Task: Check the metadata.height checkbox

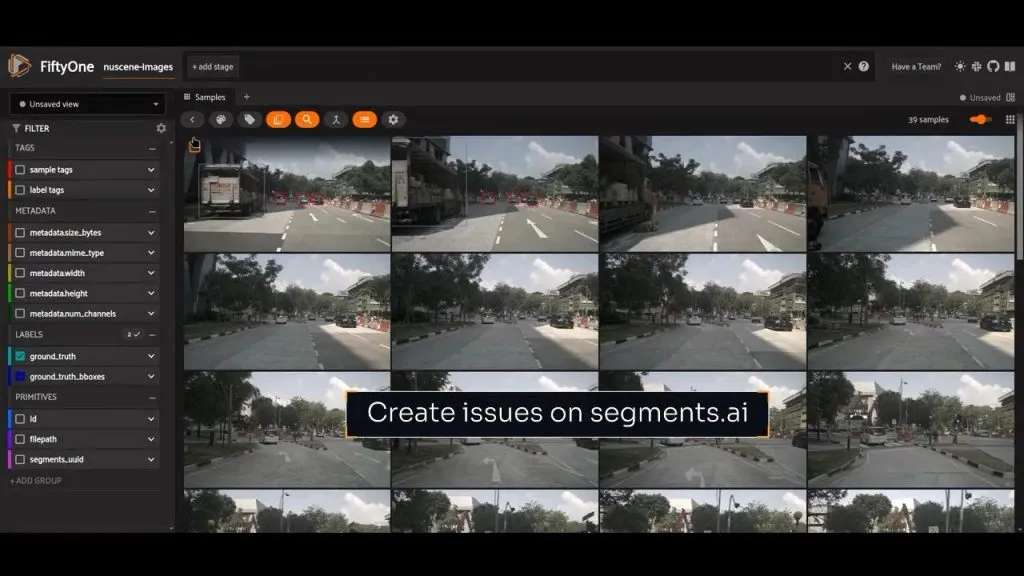Action: (20, 293)
